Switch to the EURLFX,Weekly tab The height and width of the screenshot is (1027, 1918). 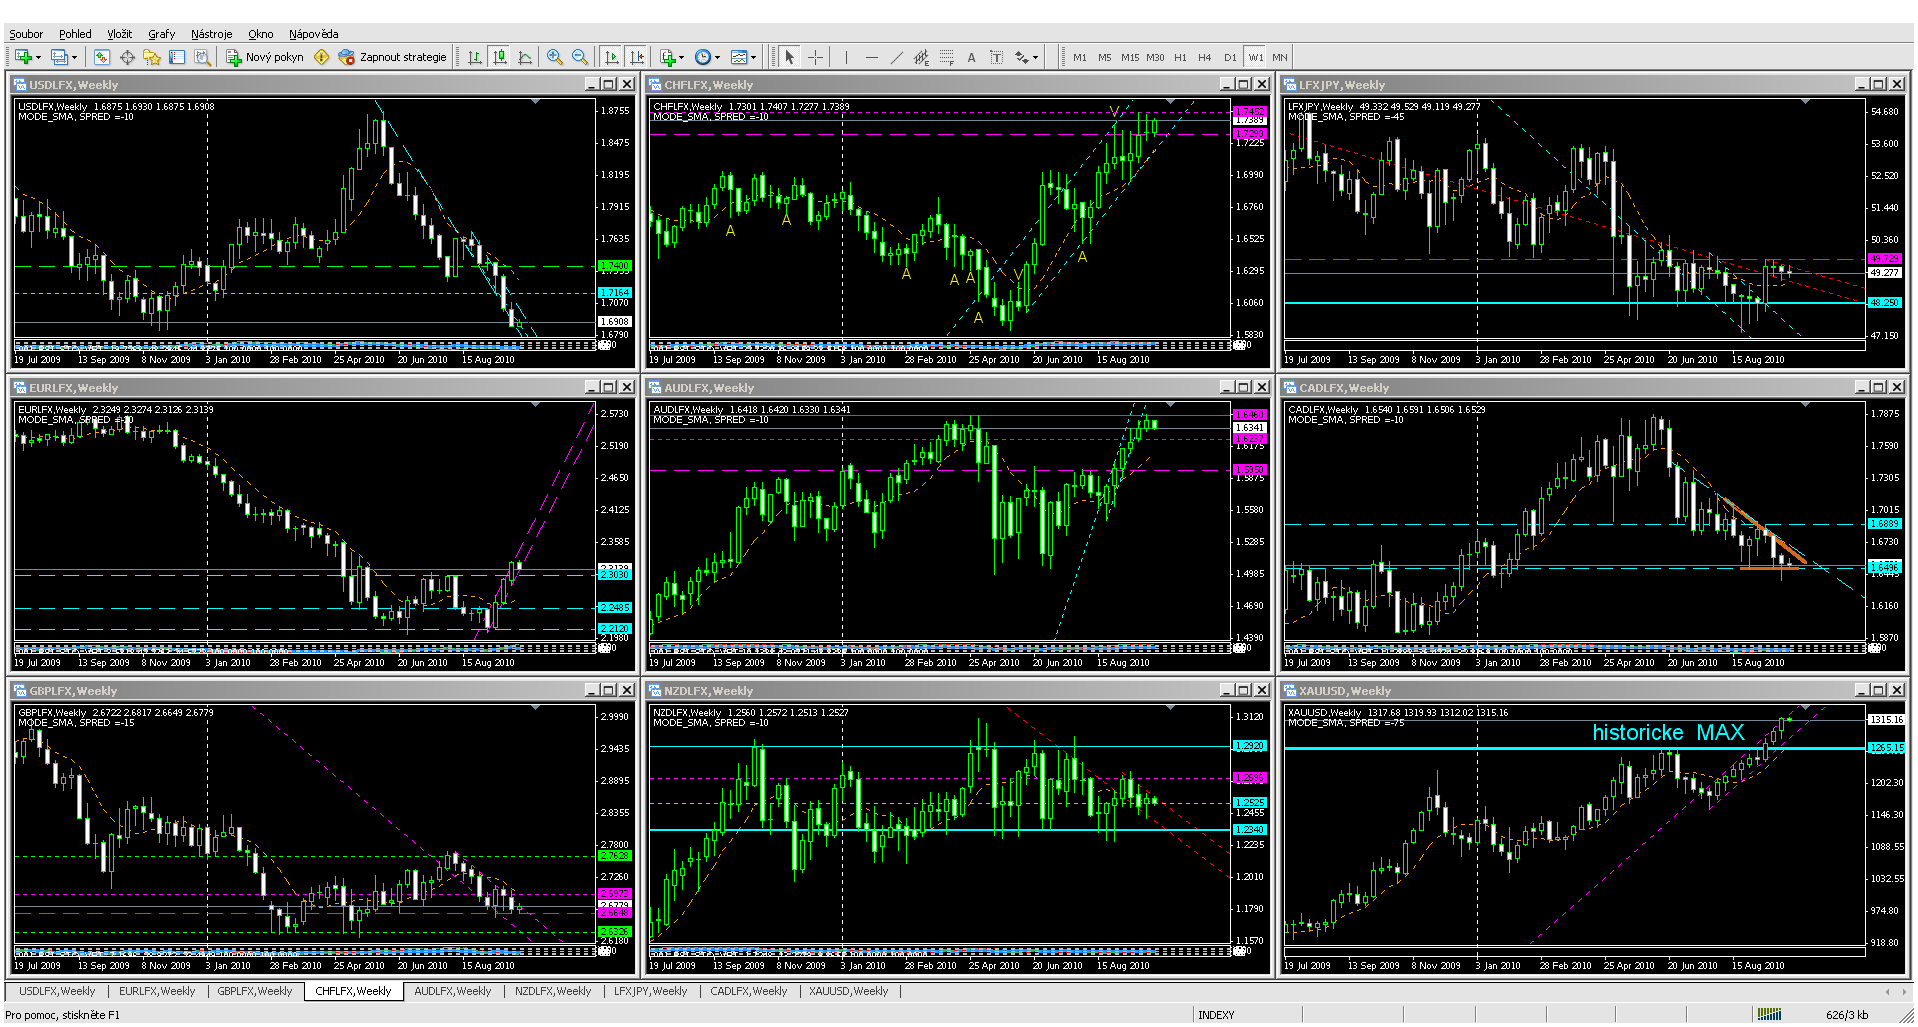click(157, 991)
